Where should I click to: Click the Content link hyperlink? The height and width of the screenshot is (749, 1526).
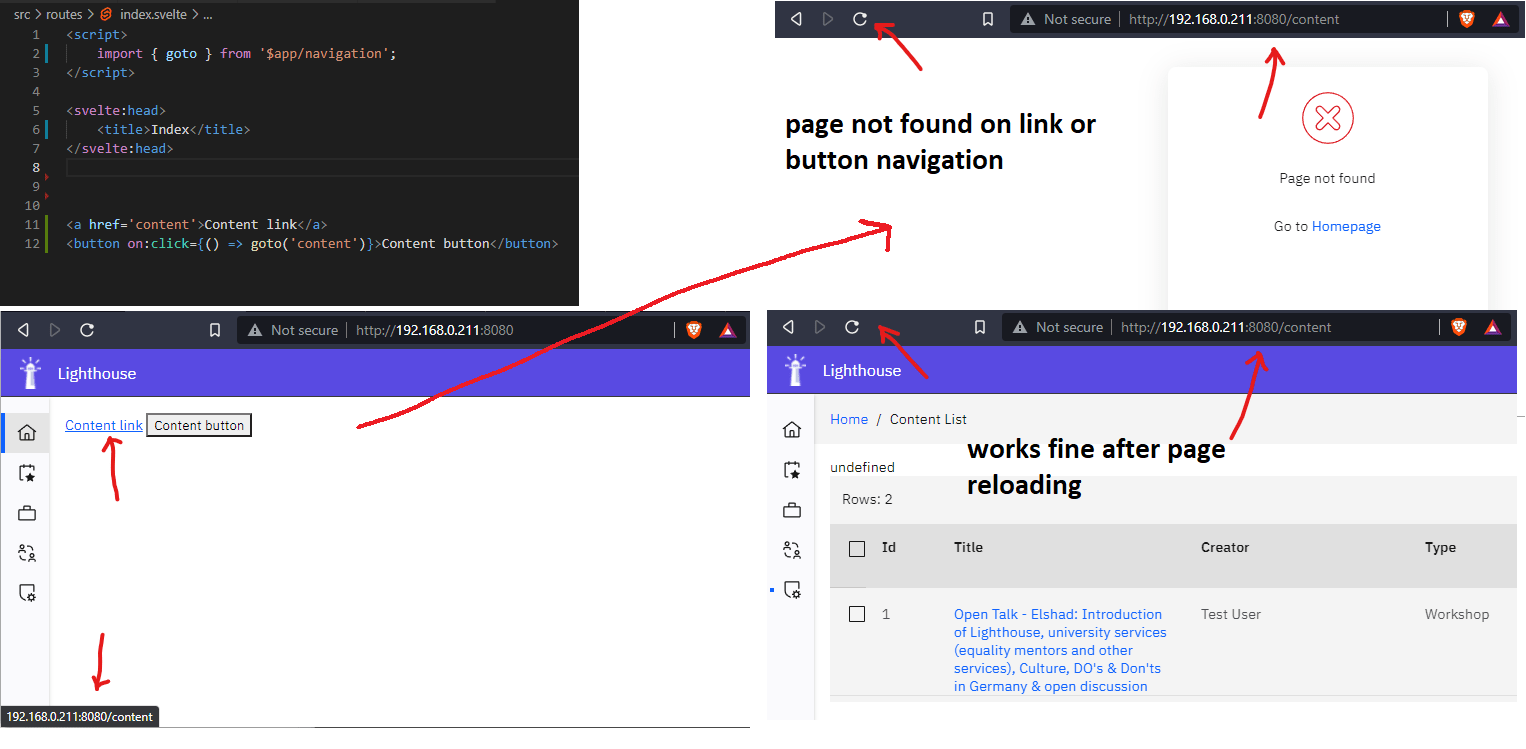[x=104, y=425]
